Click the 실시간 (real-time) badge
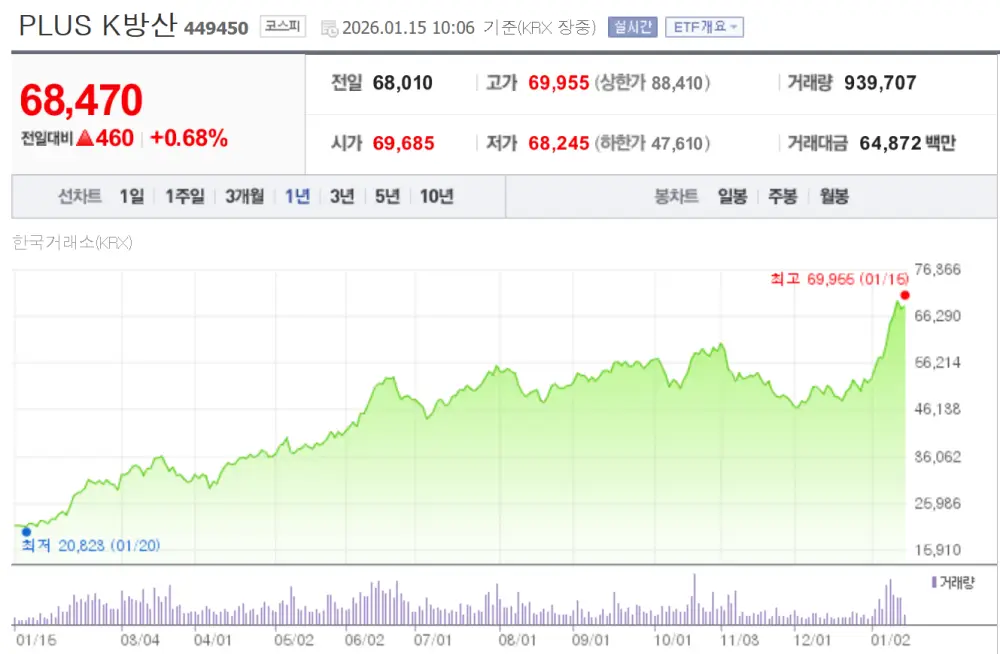 pos(632,27)
